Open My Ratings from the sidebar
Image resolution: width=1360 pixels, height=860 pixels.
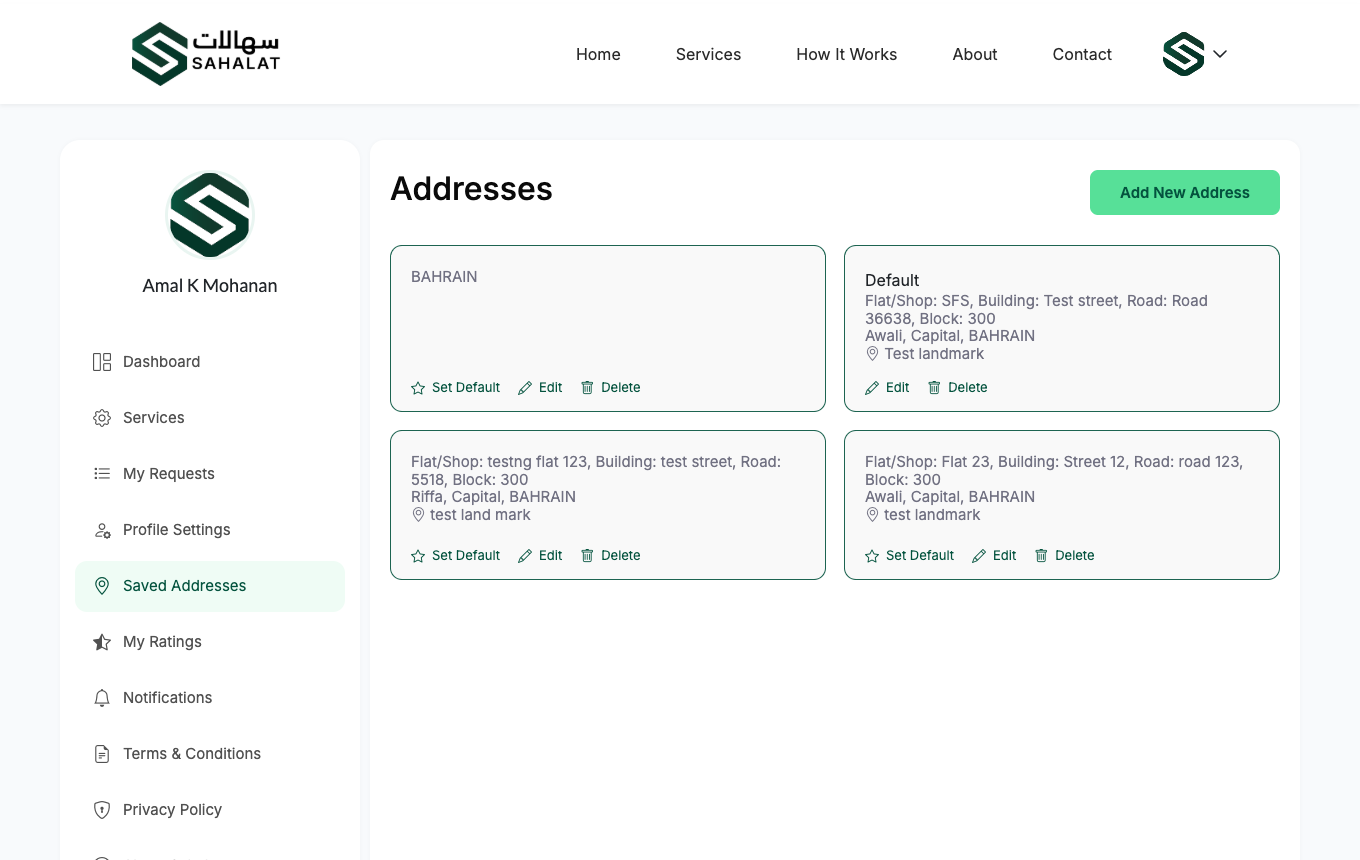pos(210,642)
